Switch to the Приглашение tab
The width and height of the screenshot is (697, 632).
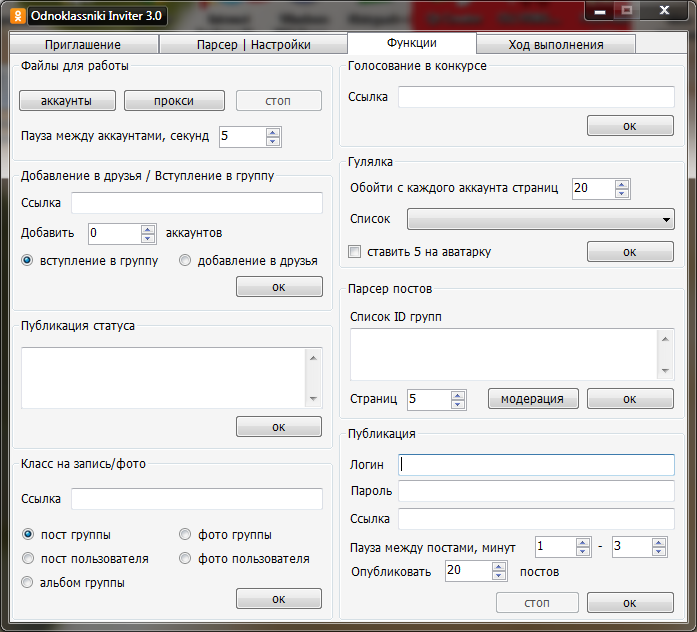(83, 45)
